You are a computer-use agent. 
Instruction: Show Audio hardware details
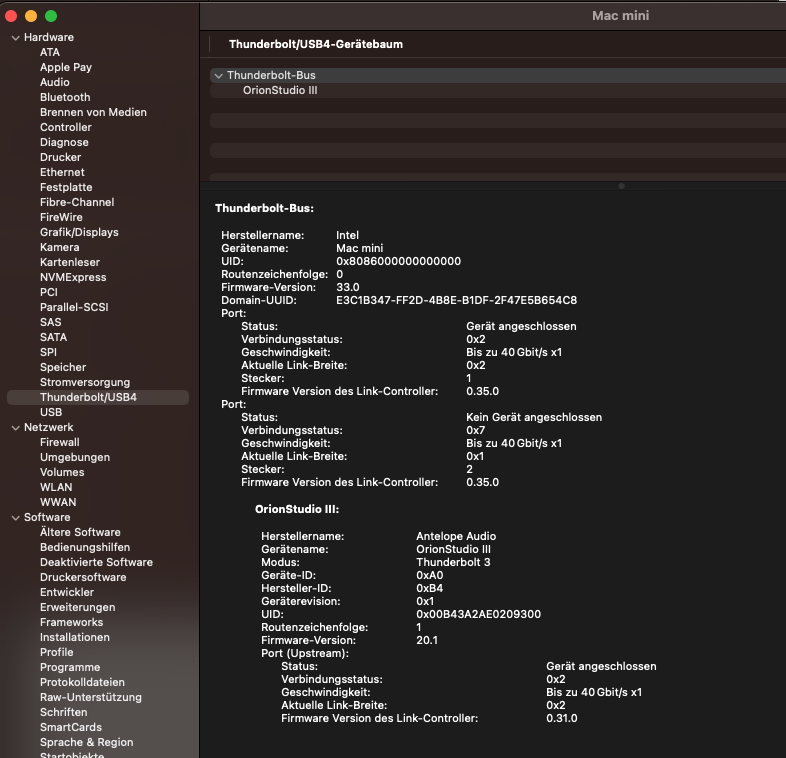[x=55, y=82]
